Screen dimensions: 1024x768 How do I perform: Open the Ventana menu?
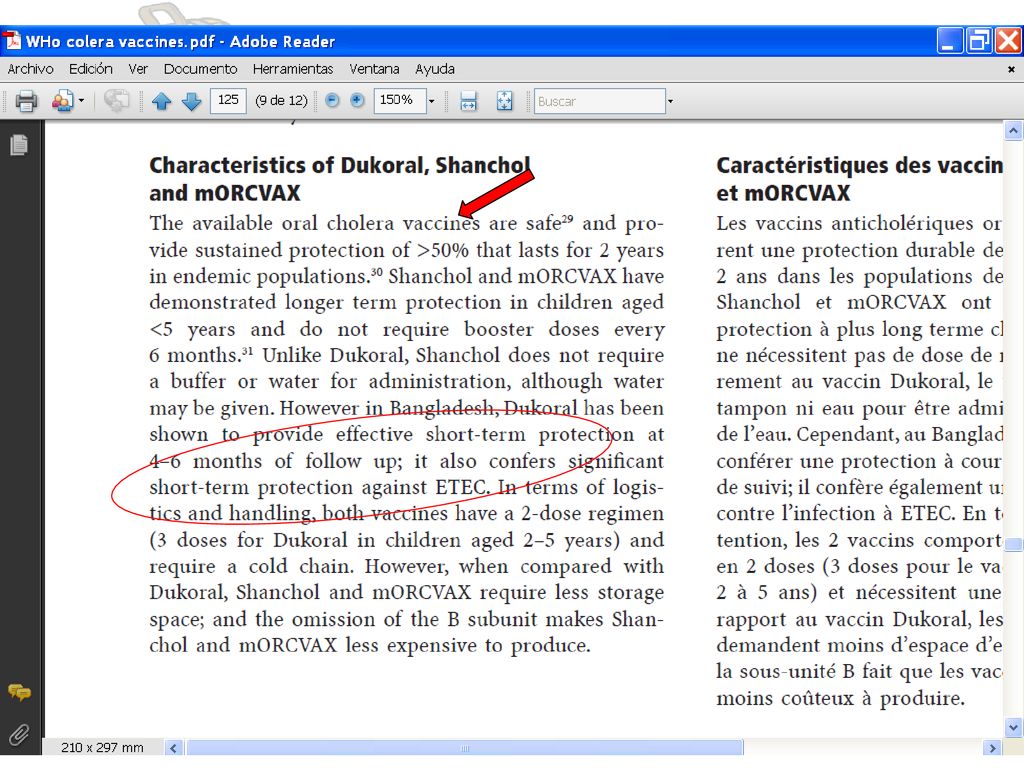pos(374,69)
